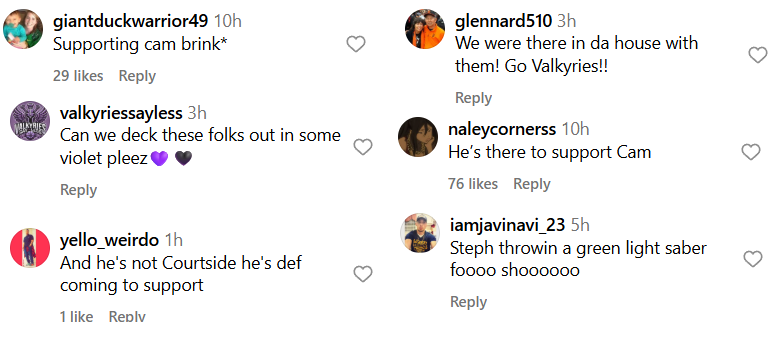The width and height of the screenshot is (775, 363).
Task: Open glennard510's profile photo
Action: pos(425,29)
